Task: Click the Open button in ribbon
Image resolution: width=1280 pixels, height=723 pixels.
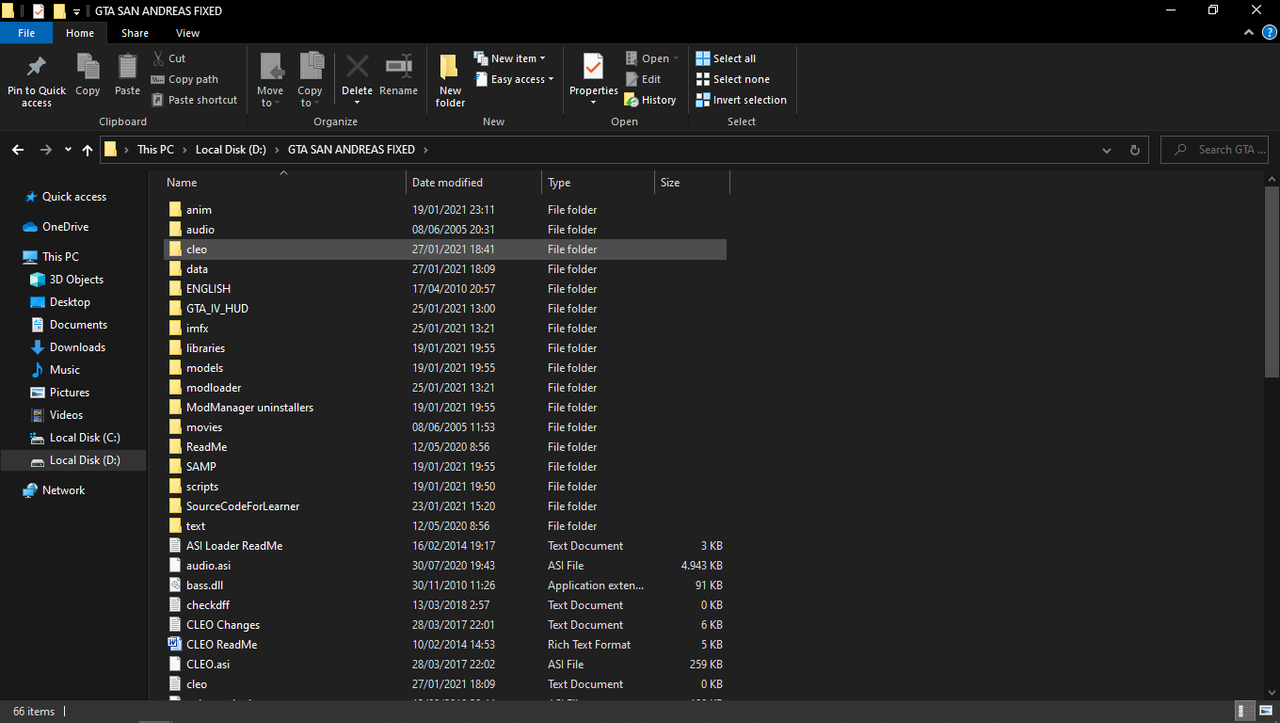Action: 652,58
